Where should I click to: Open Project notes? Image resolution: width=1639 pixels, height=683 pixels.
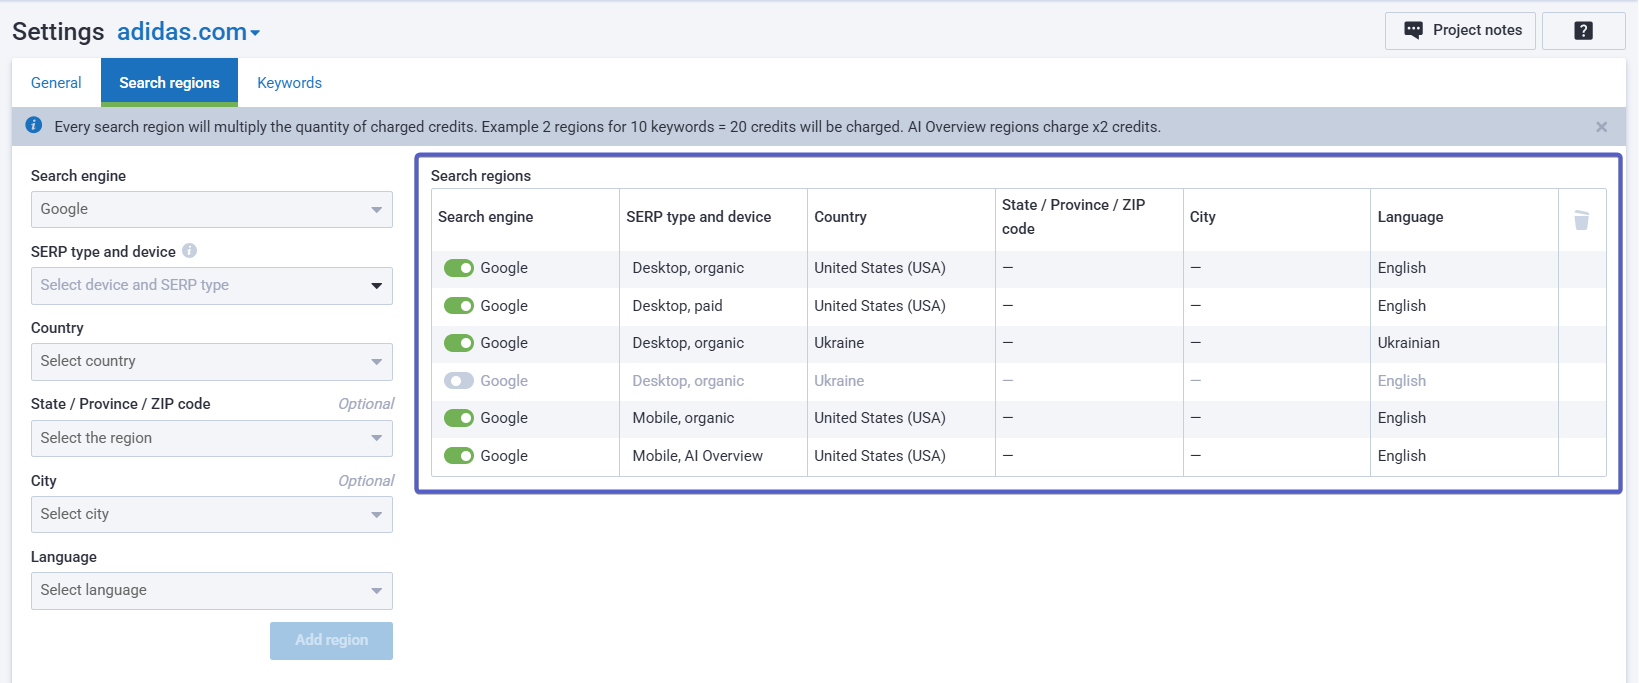pyautogui.click(x=1460, y=31)
